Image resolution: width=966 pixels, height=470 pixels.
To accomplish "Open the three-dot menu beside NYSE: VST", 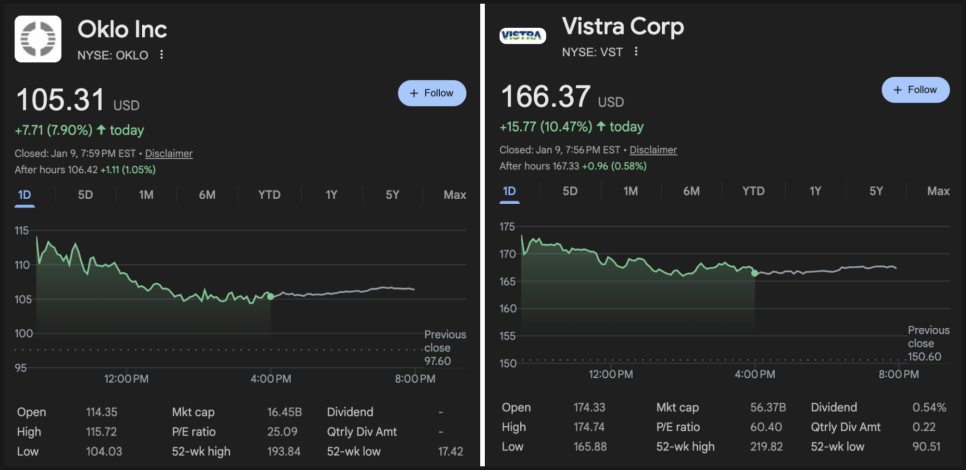I will coord(635,51).
